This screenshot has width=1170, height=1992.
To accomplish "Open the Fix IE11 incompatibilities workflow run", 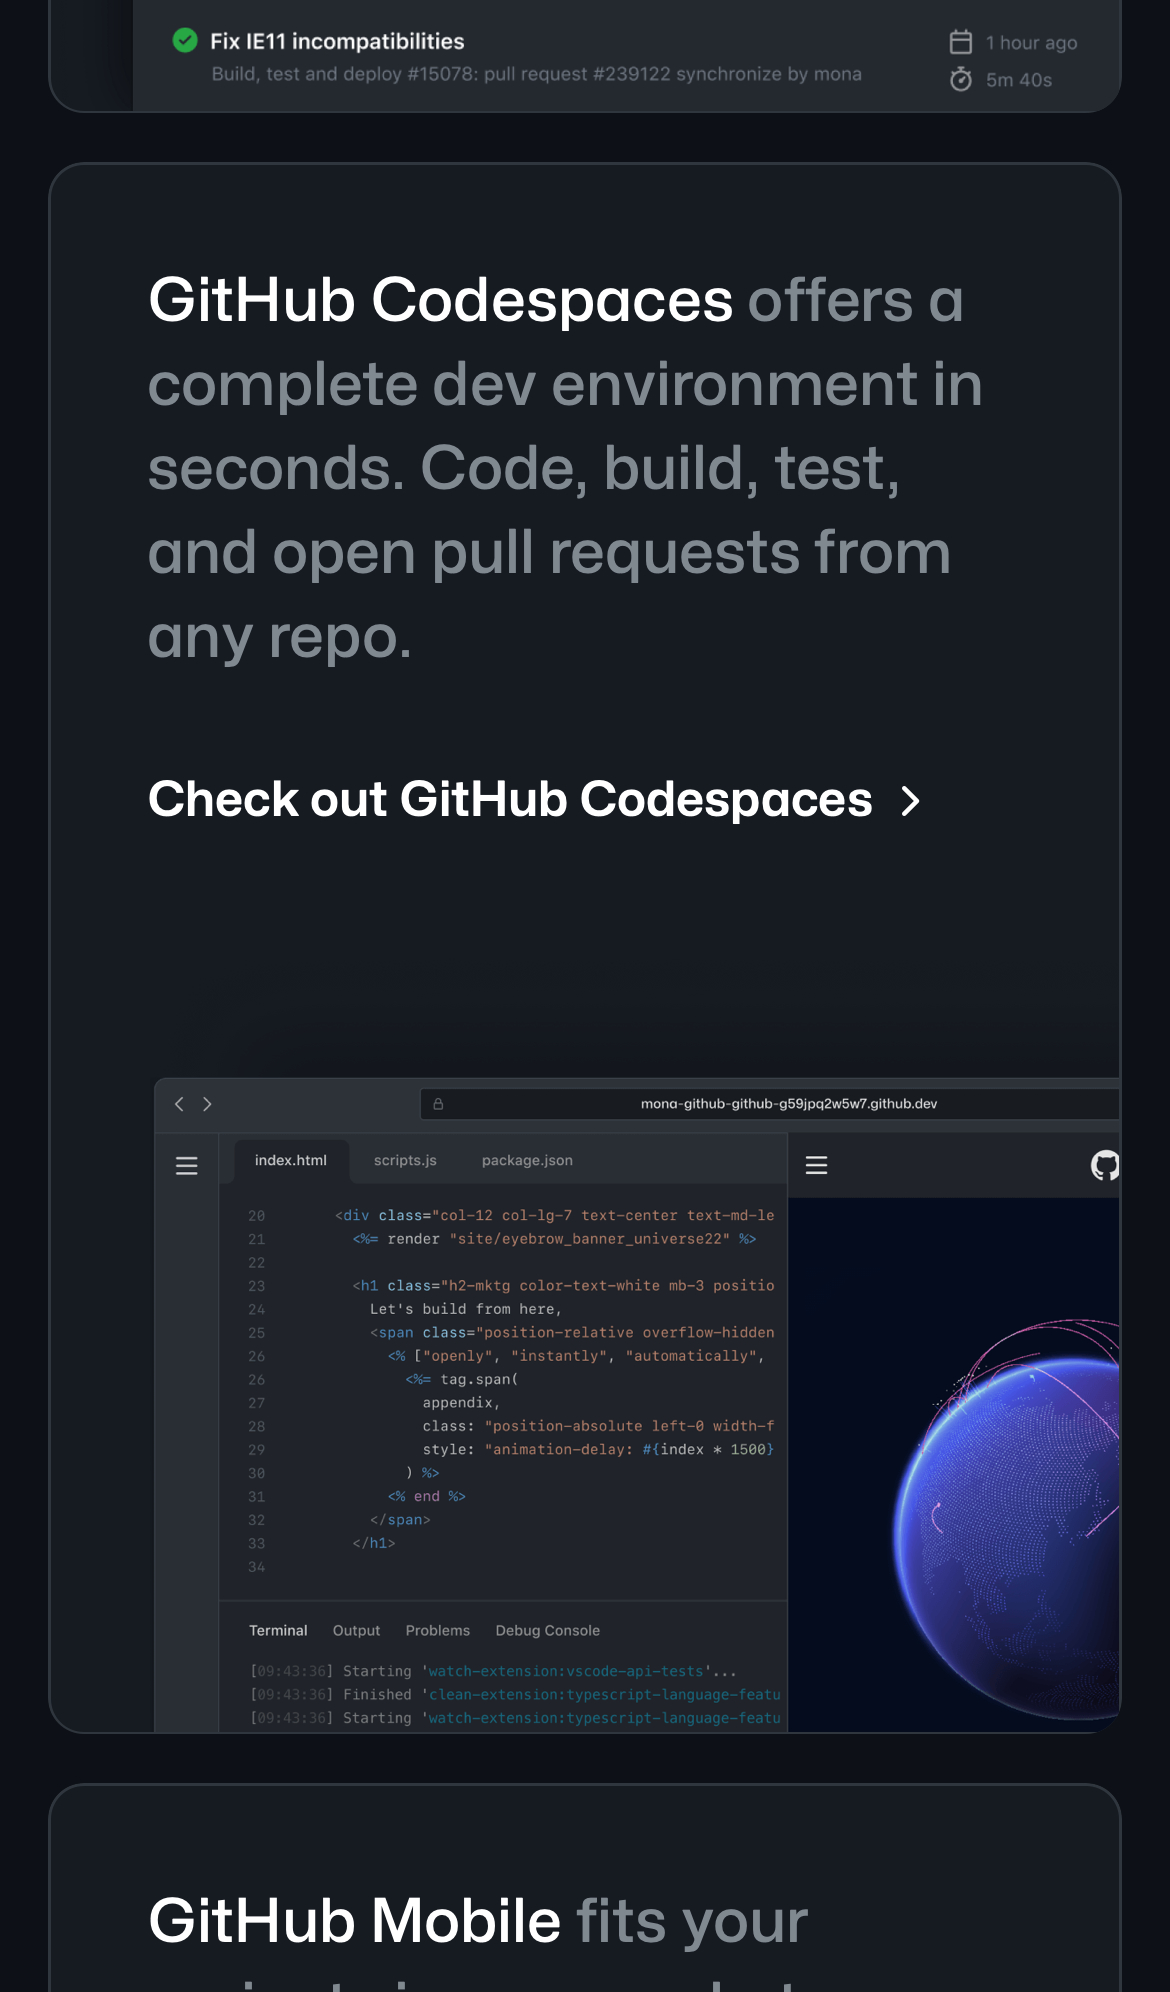I will [337, 41].
